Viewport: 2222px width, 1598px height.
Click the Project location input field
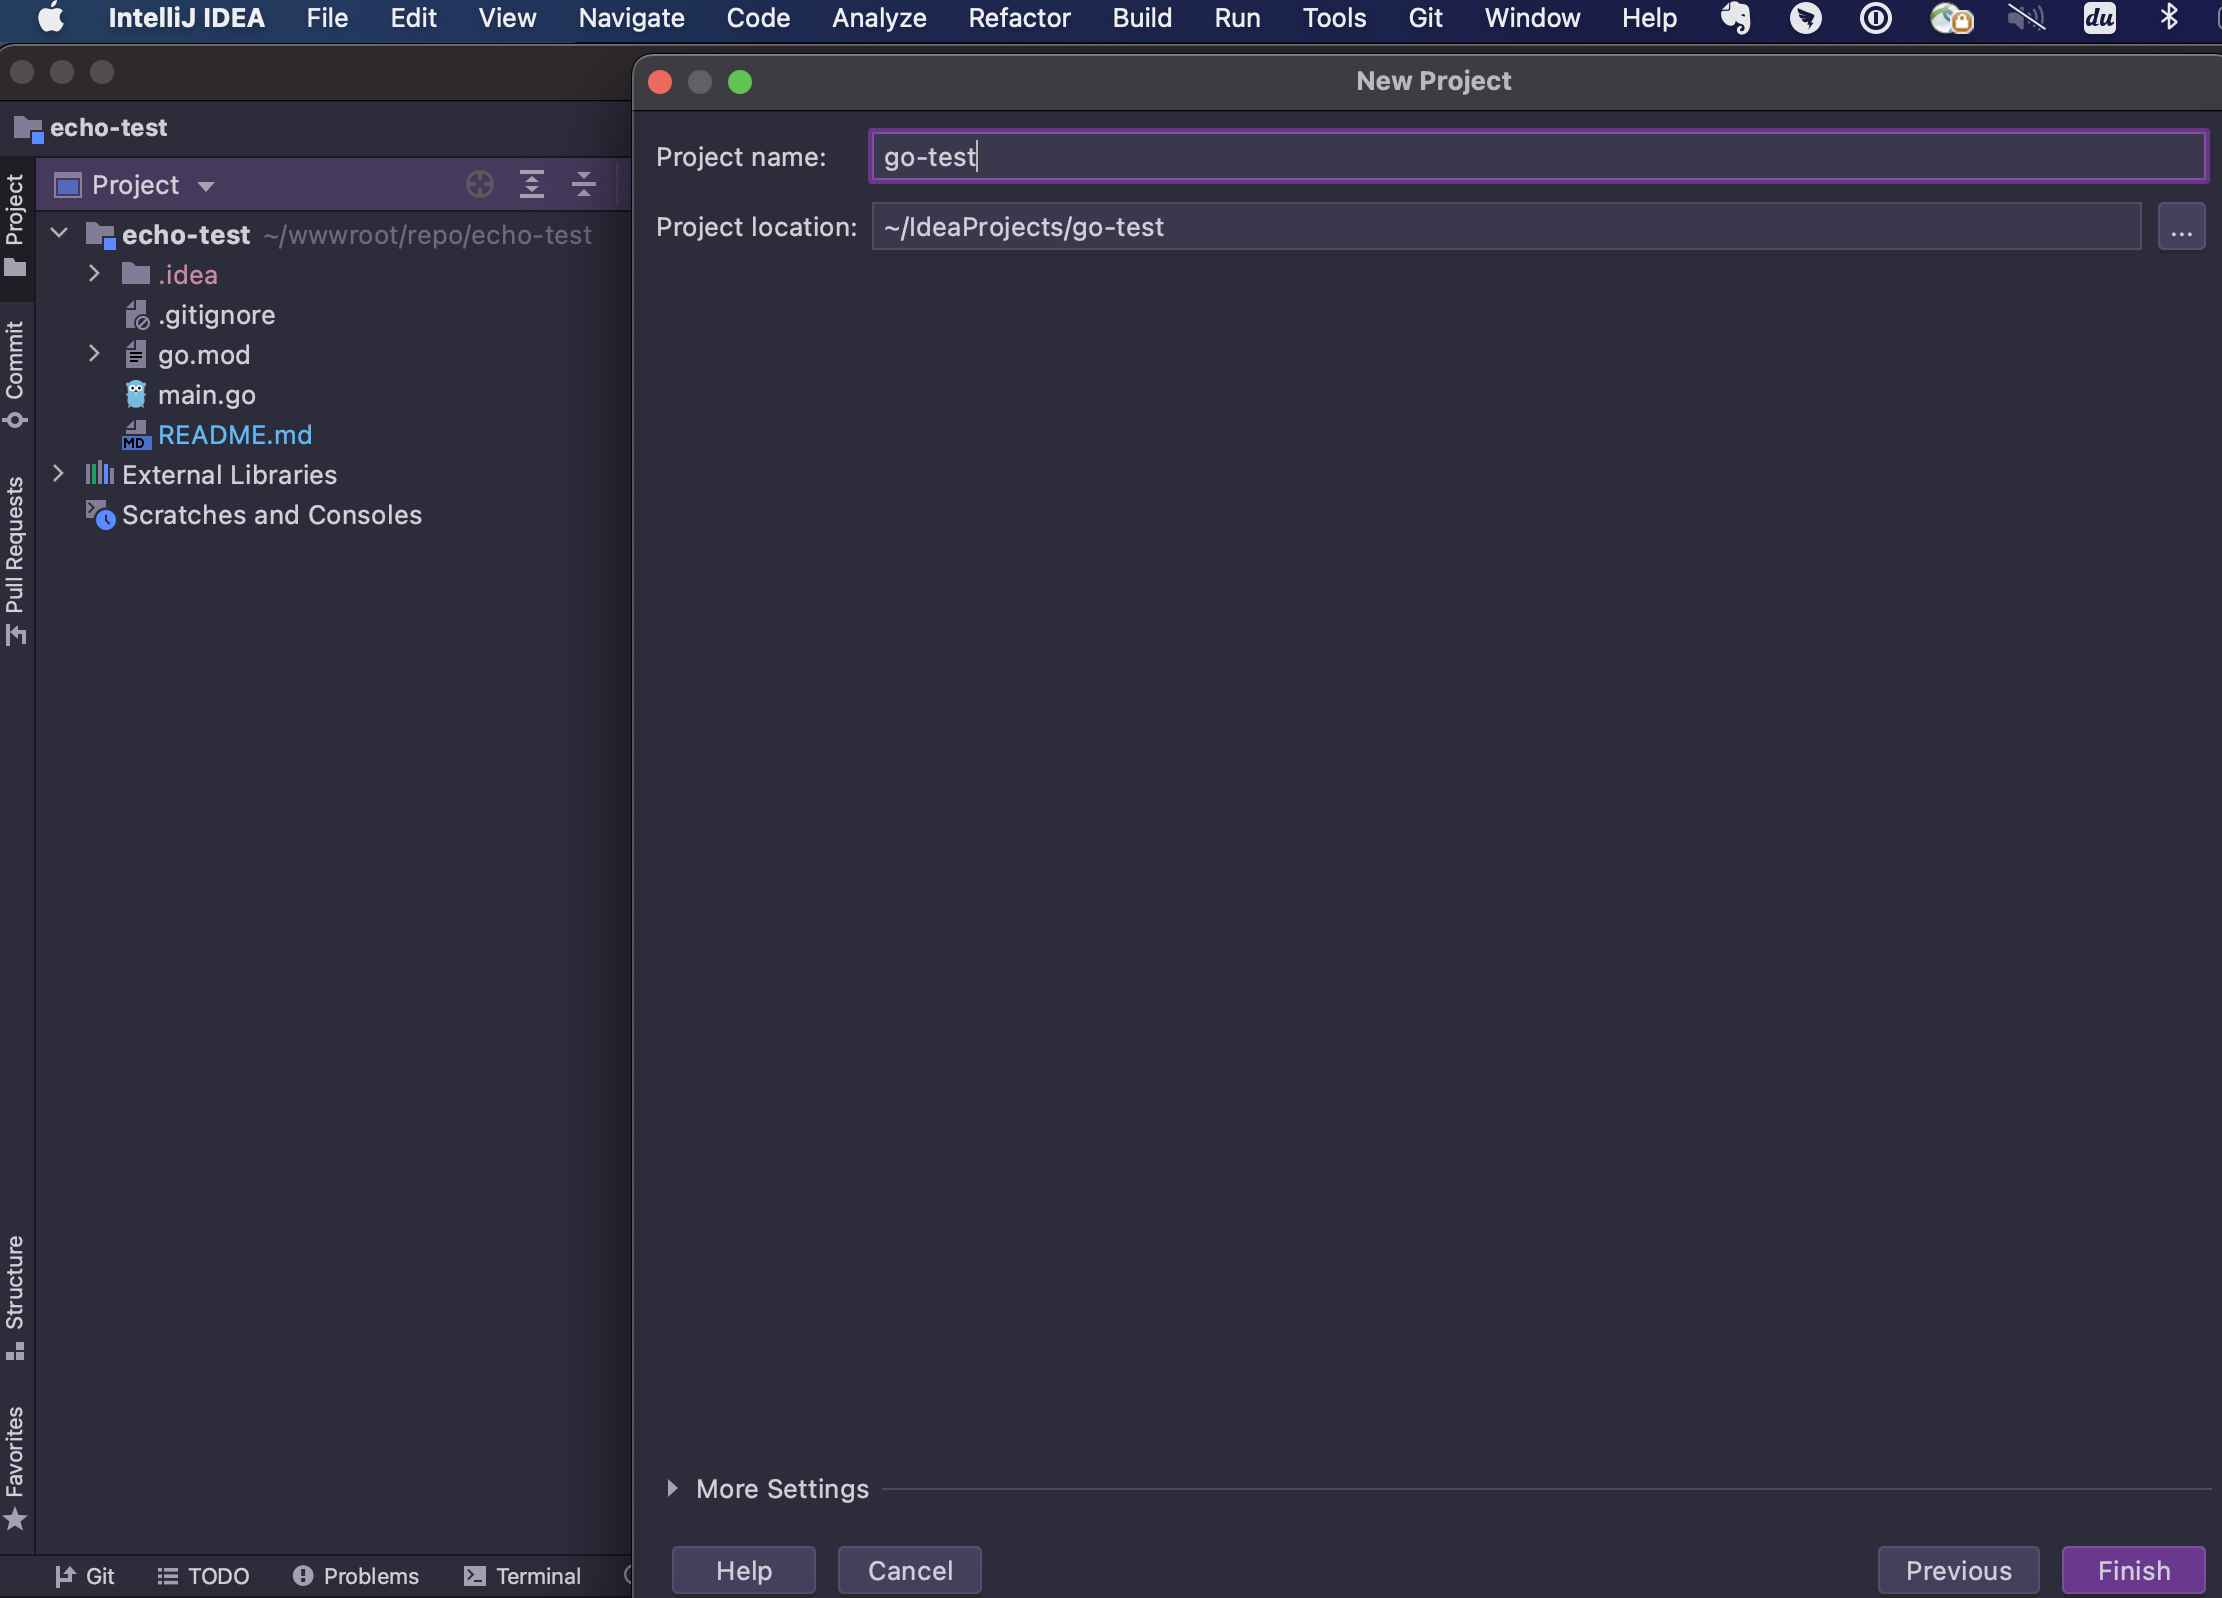coord(1506,226)
